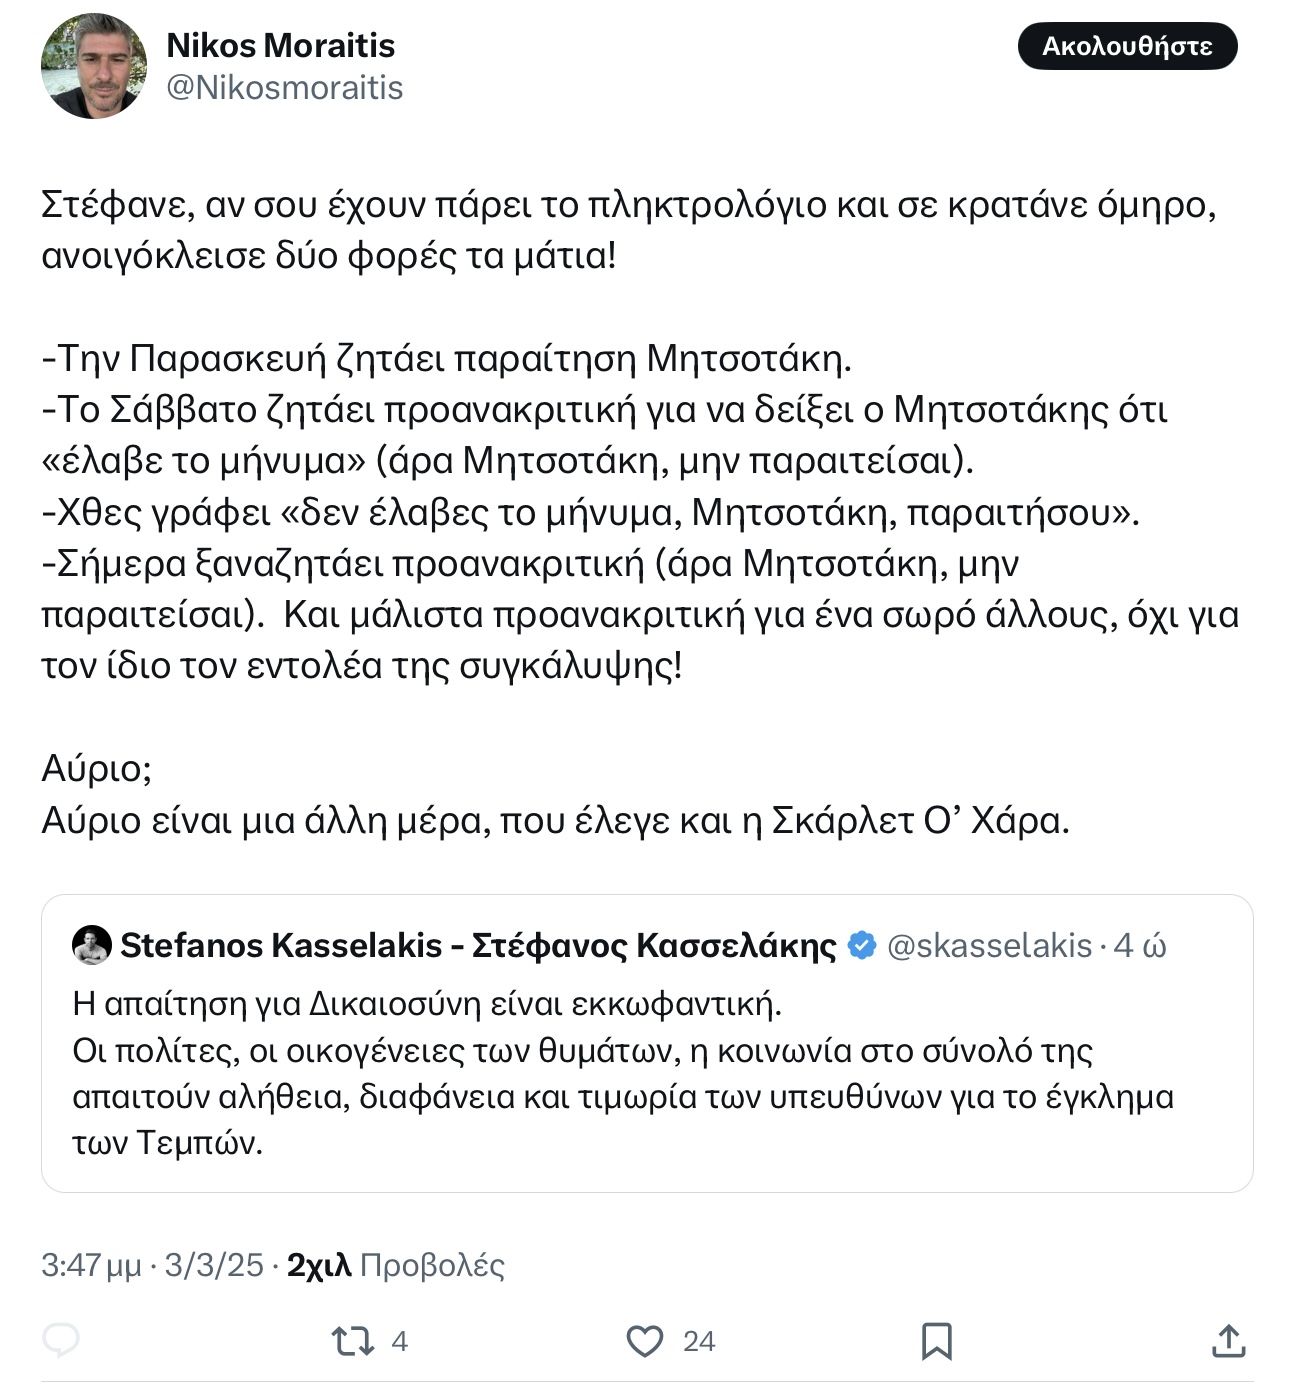View the 2χιλ Προβολές view count

(x=396, y=1265)
